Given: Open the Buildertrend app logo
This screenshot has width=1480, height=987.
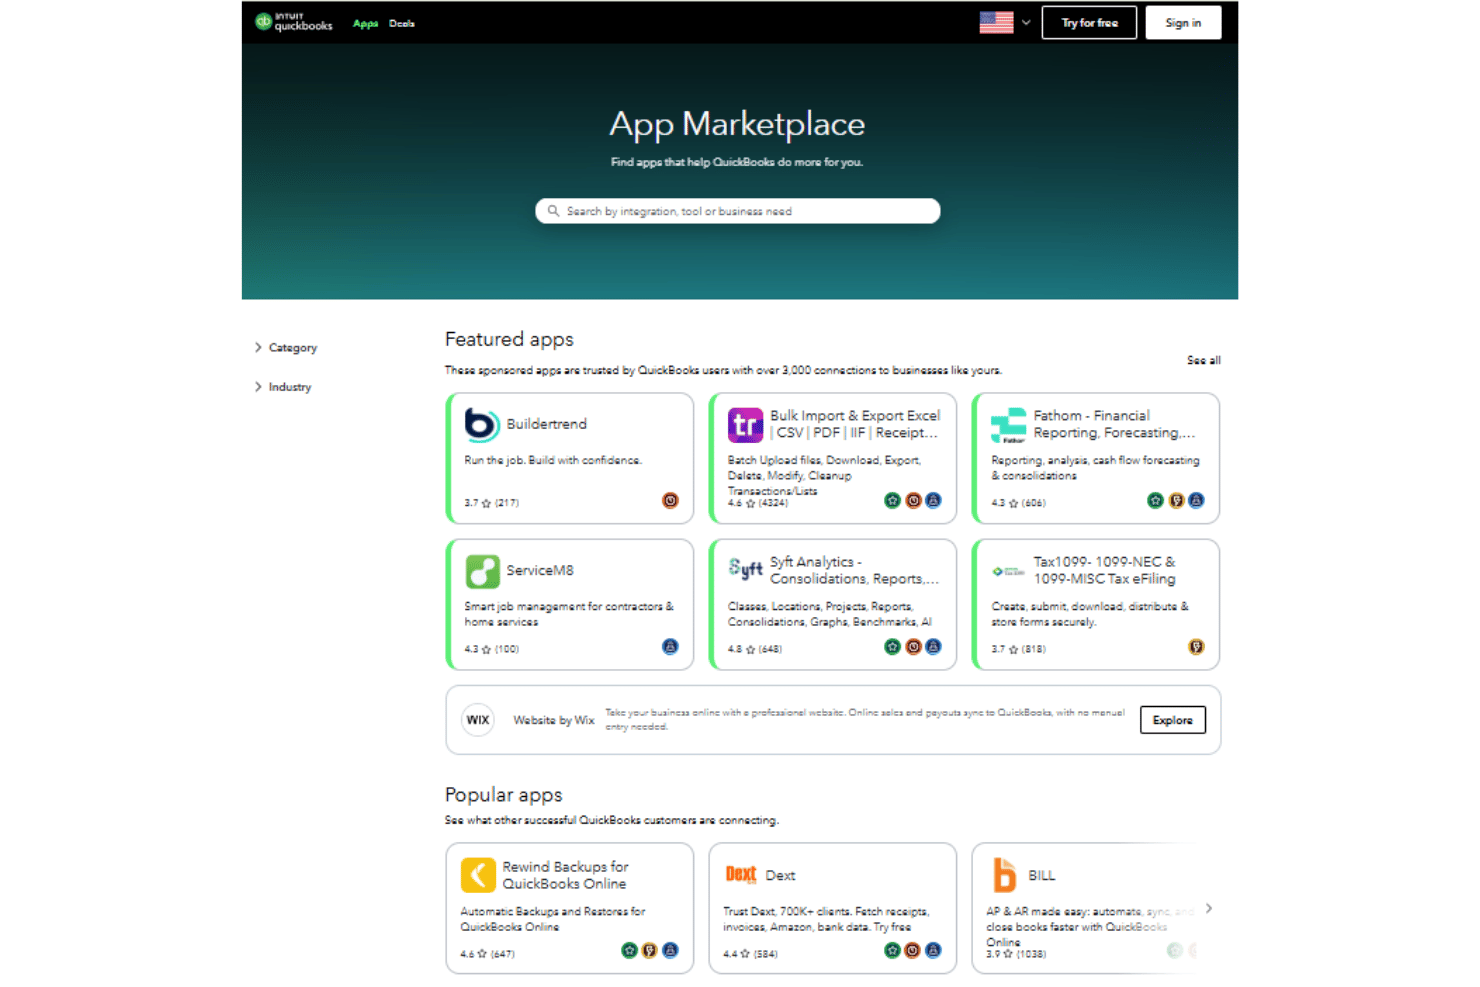Looking at the screenshot, I should (482, 424).
